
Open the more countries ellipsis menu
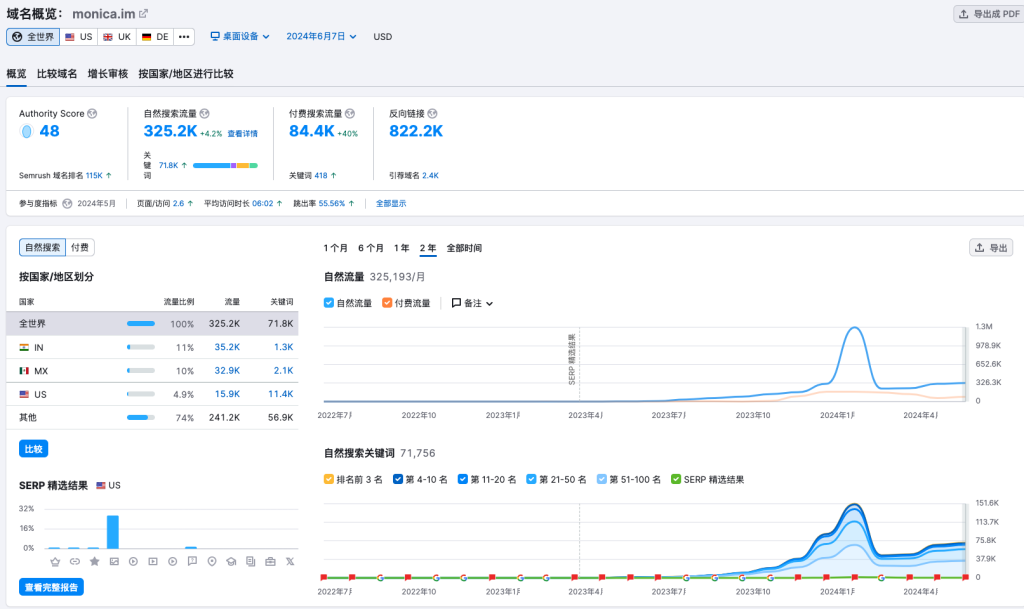[184, 37]
